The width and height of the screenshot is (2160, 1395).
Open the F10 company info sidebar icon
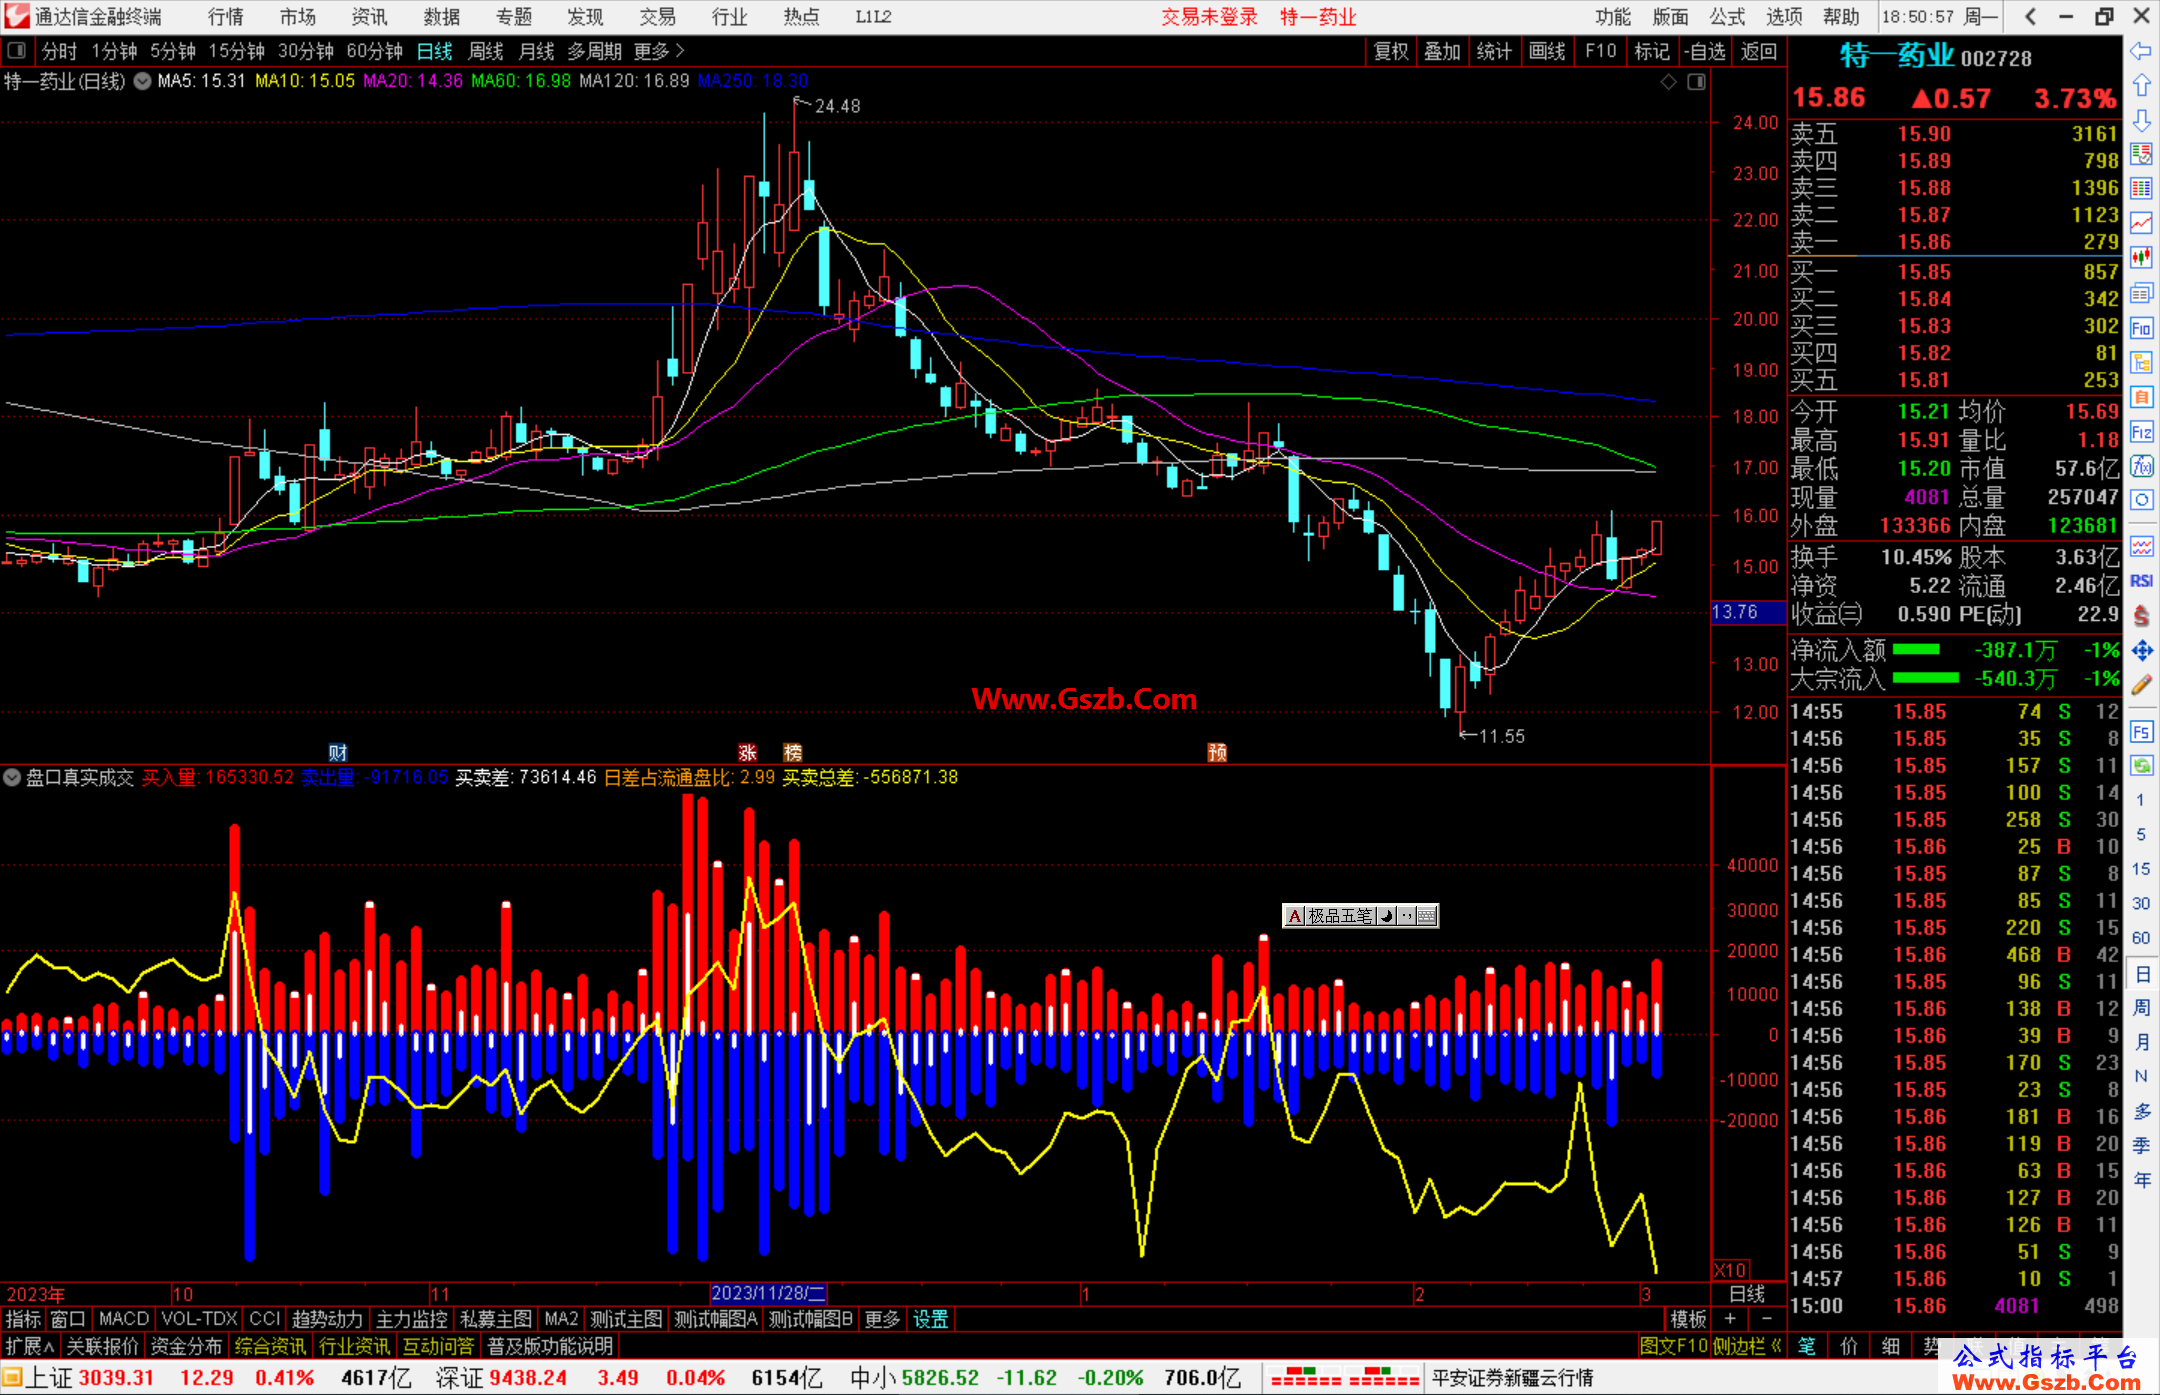[x=2141, y=328]
